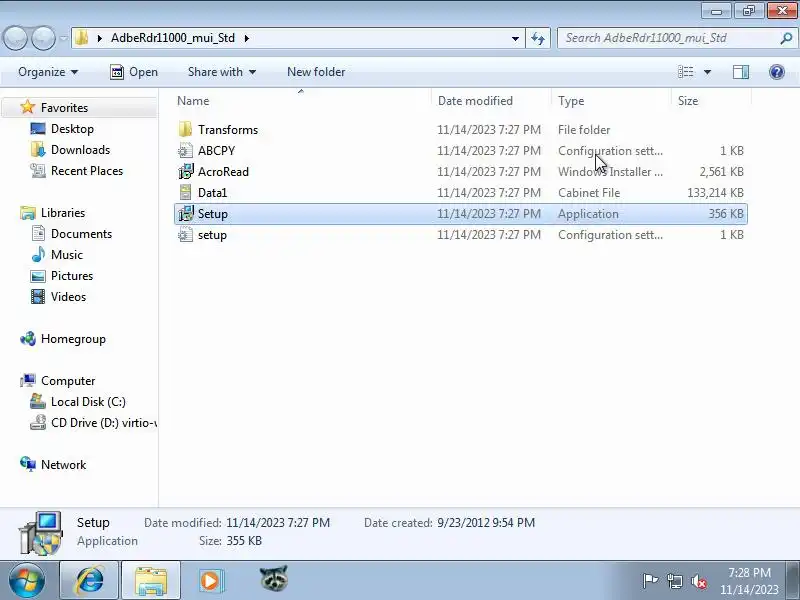Image resolution: width=800 pixels, height=600 pixels.
Task: Open Downloads in Favorites
Action: [x=81, y=149]
